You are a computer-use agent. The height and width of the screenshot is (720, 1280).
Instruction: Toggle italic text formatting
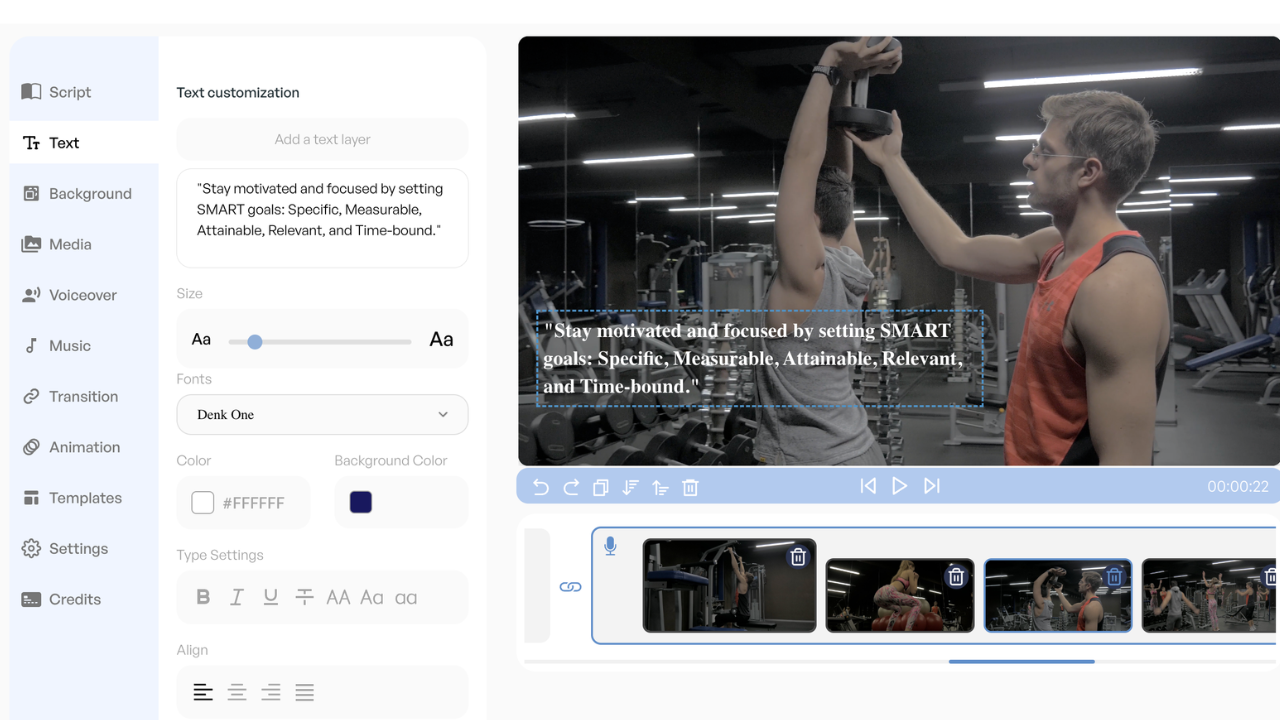[x=237, y=597]
